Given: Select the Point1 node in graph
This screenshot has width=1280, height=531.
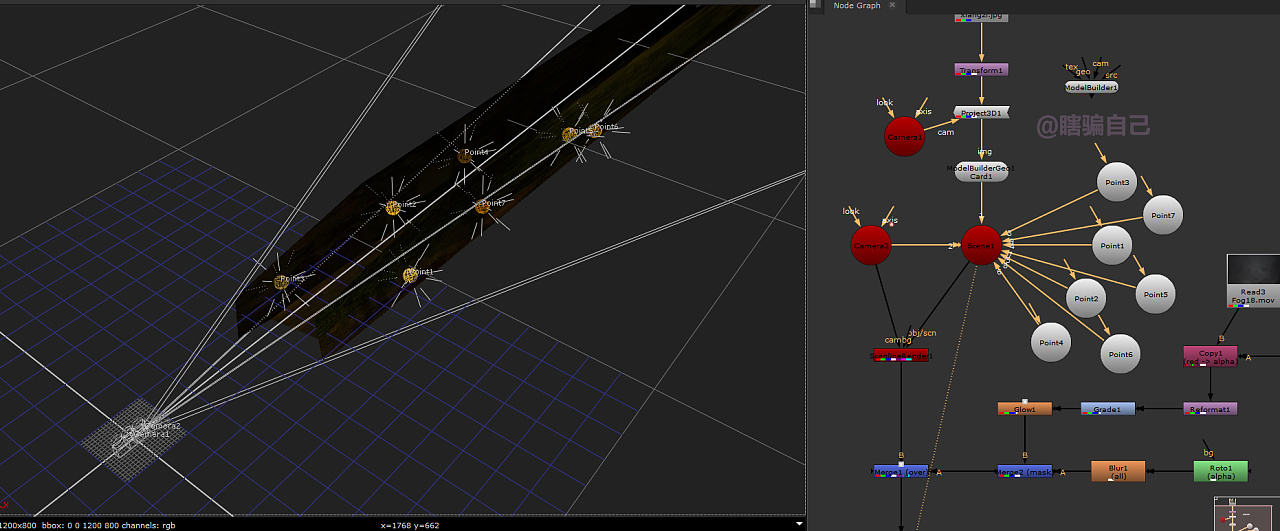Looking at the screenshot, I should pyautogui.click(x=1112, y=245).
